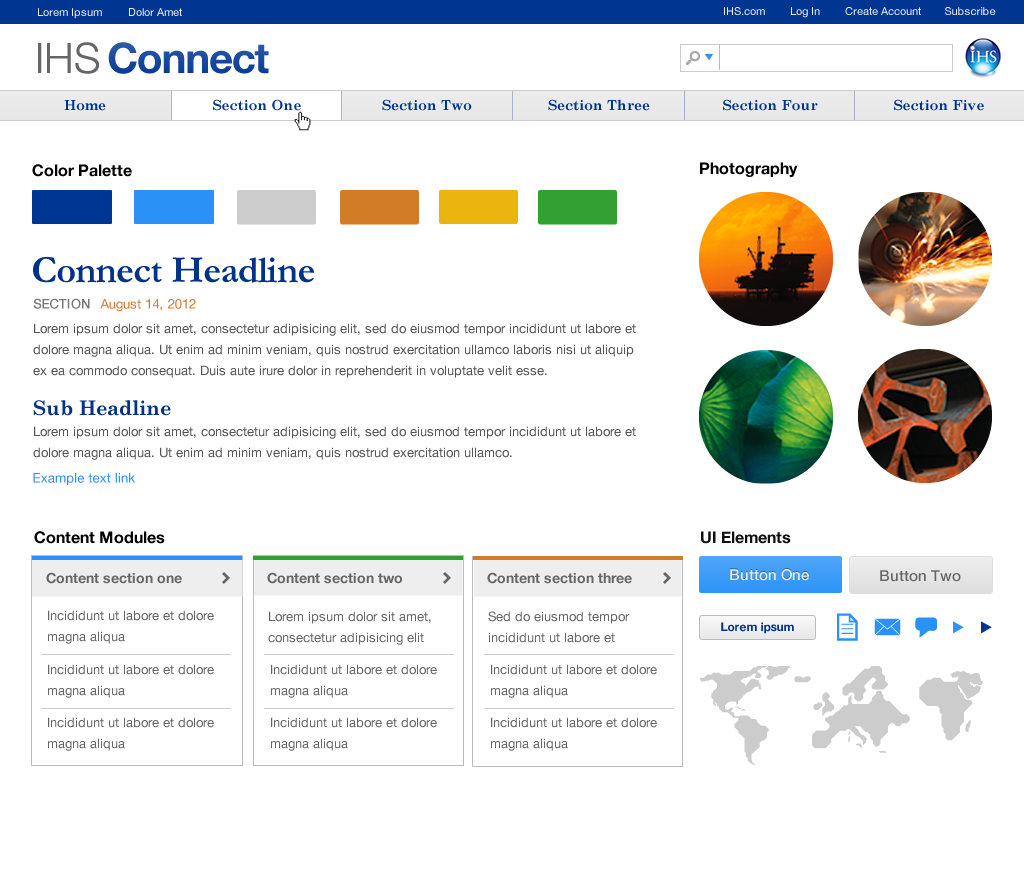
Task: Click the round IHS globe logo
Action: (x=983, y=57)
